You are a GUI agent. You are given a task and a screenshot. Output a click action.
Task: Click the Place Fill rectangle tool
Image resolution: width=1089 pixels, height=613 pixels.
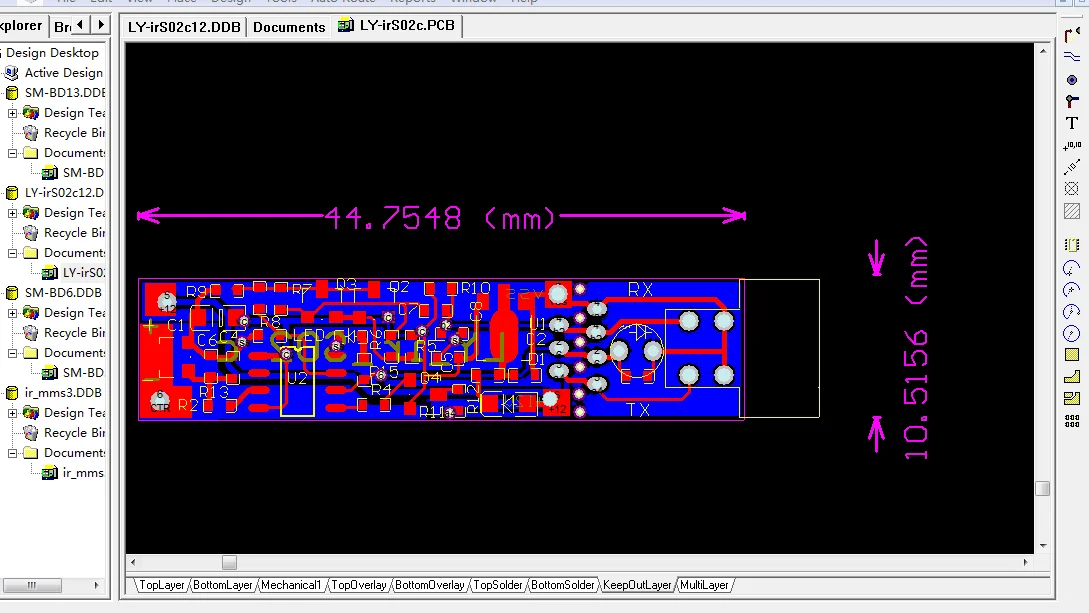click(1072, 355)
